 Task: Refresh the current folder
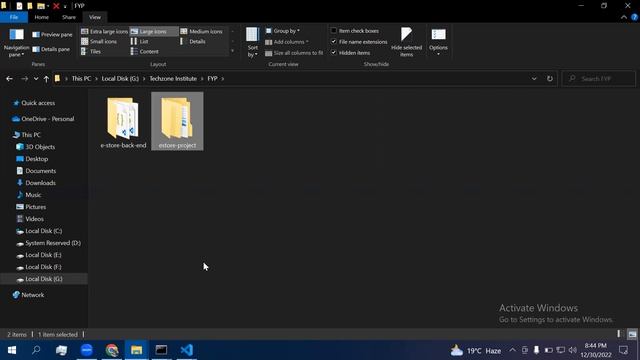point(550,78)
